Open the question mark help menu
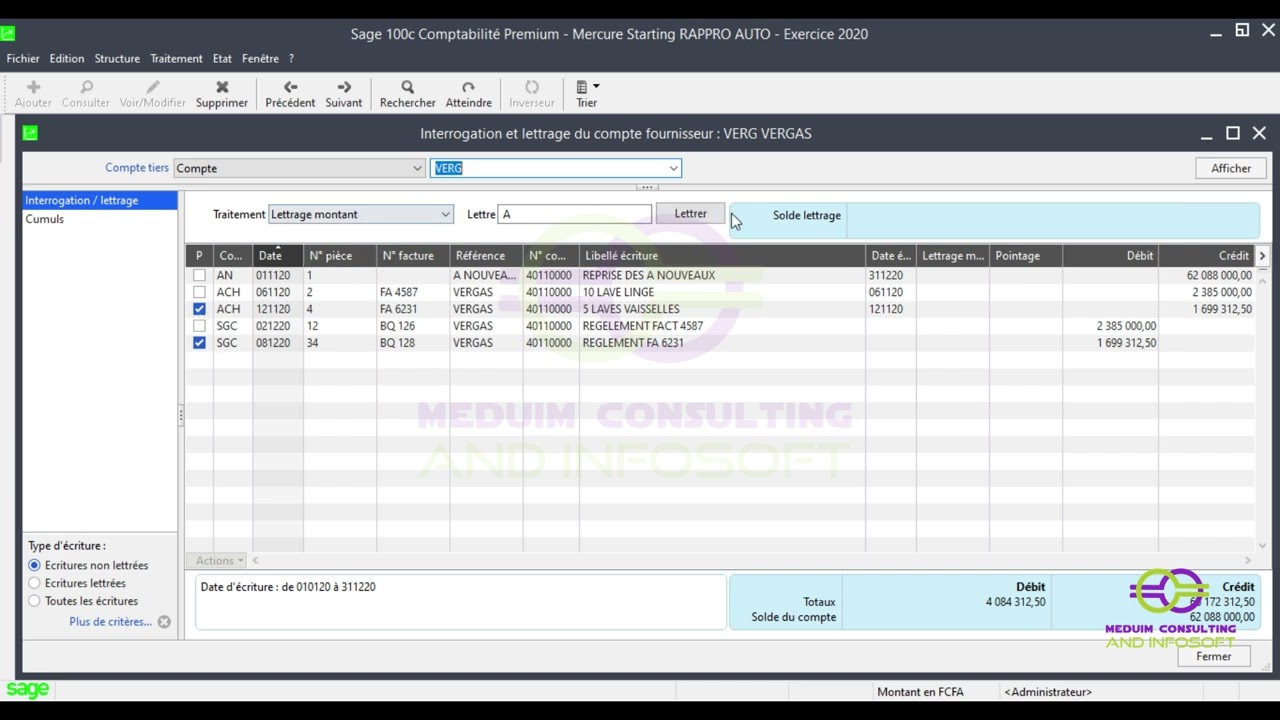Screen dimensions: 1280x720 (x=291, y=59)
